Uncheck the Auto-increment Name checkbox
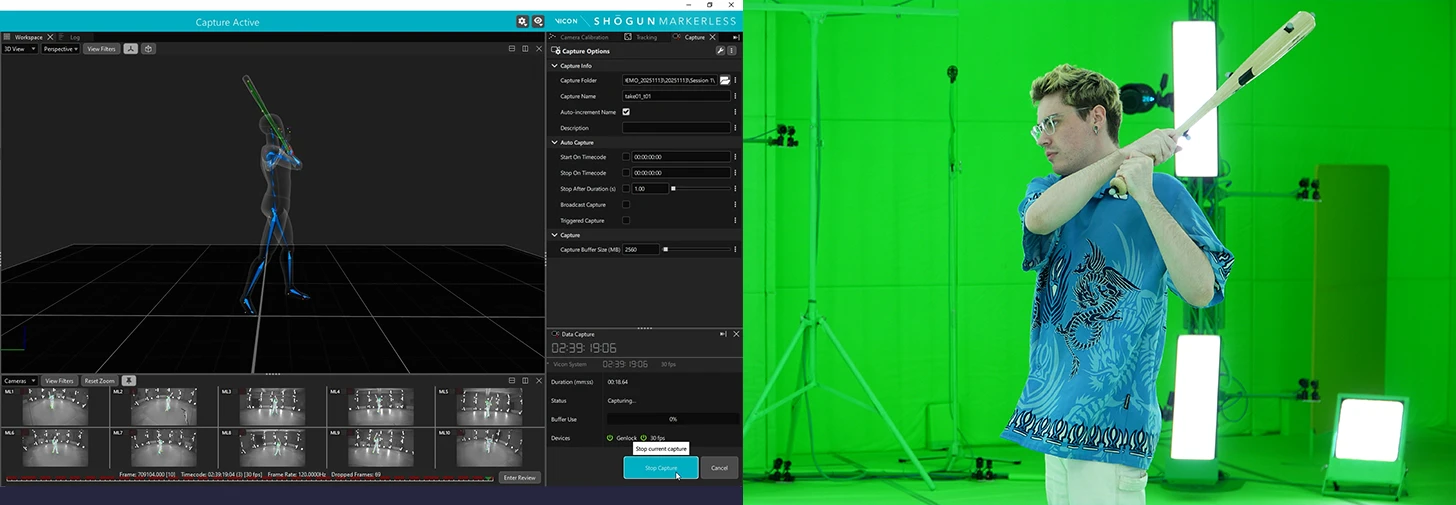1456x505 pixels. tap(626, 112)
